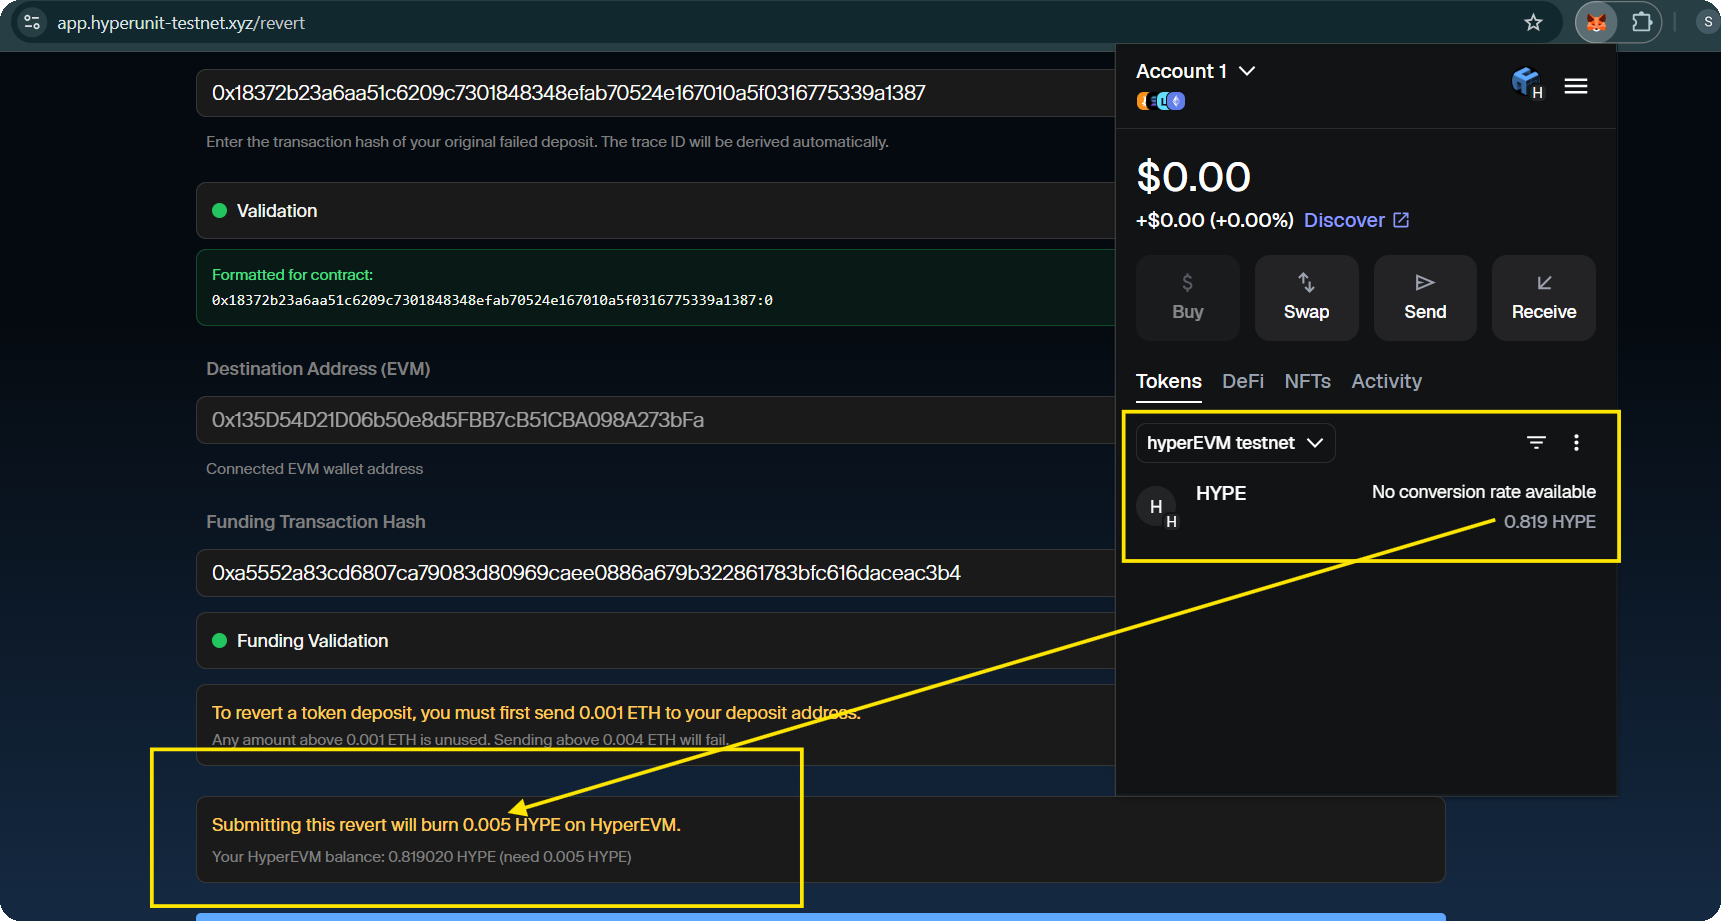This screenshot has width=1721, height=921.
Task: Click the site information icon in address bar
Action: [x=32, y=22]
